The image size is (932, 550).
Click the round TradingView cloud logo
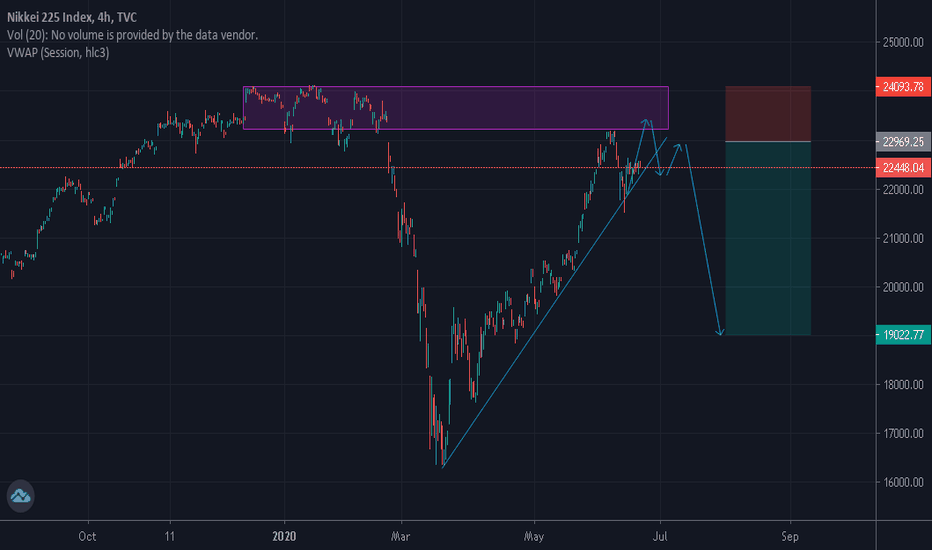coord(21,495)
